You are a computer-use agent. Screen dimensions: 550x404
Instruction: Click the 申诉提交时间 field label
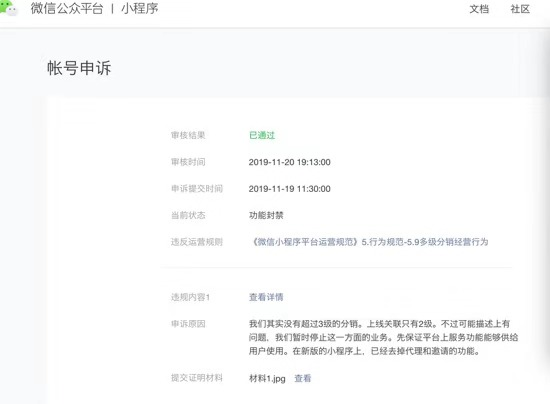coord(197,189)
